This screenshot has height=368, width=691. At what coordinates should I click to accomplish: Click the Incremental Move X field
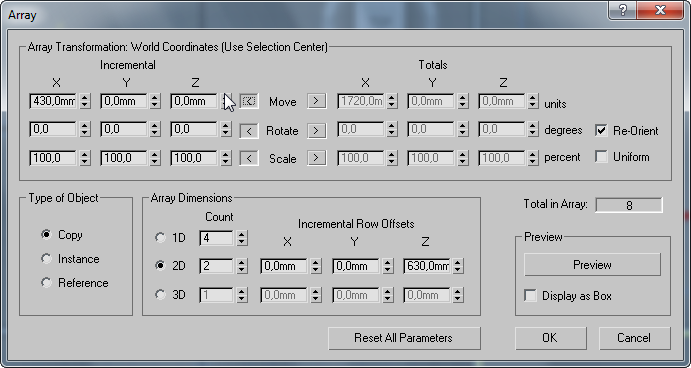[x=53, y=101]
